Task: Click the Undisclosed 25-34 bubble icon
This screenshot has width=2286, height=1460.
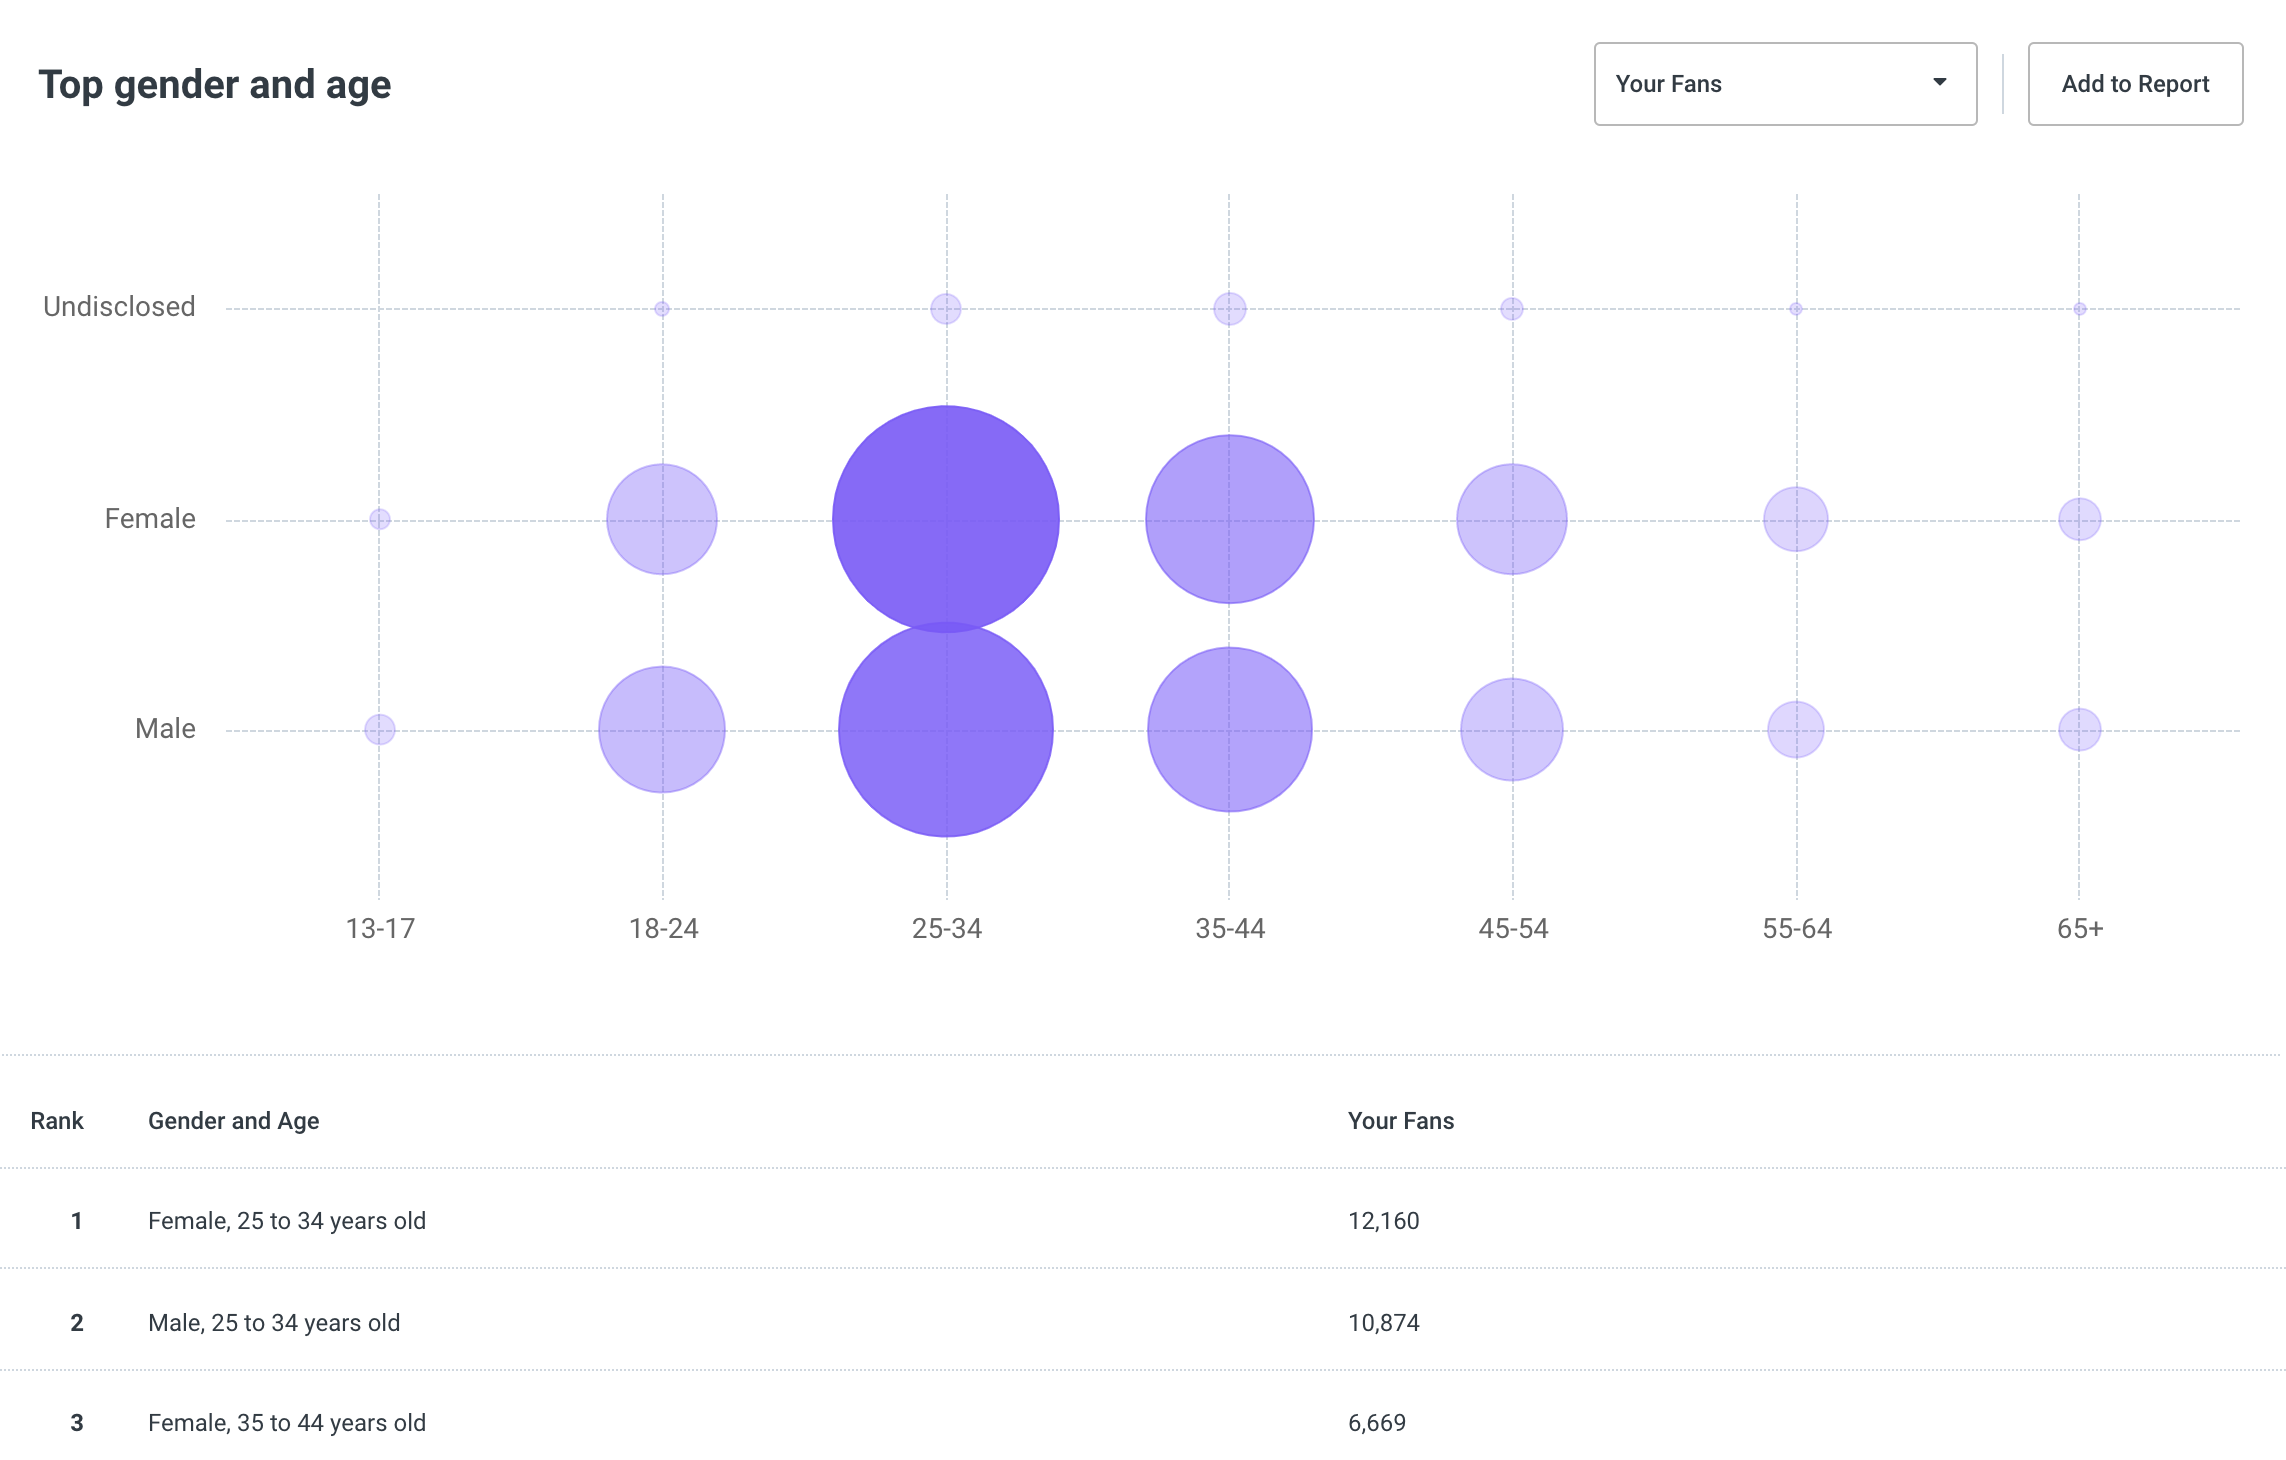Action: pyautogui.click(x=945, y=305)
